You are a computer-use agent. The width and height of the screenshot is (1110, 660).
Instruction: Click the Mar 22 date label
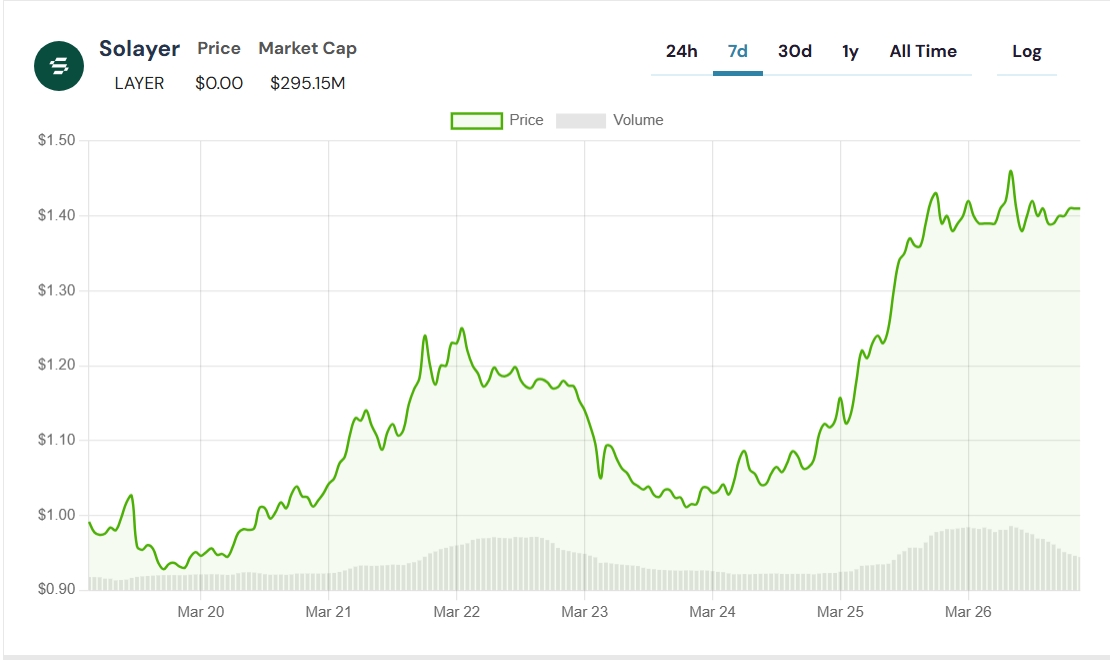click(x=457, y=612)
